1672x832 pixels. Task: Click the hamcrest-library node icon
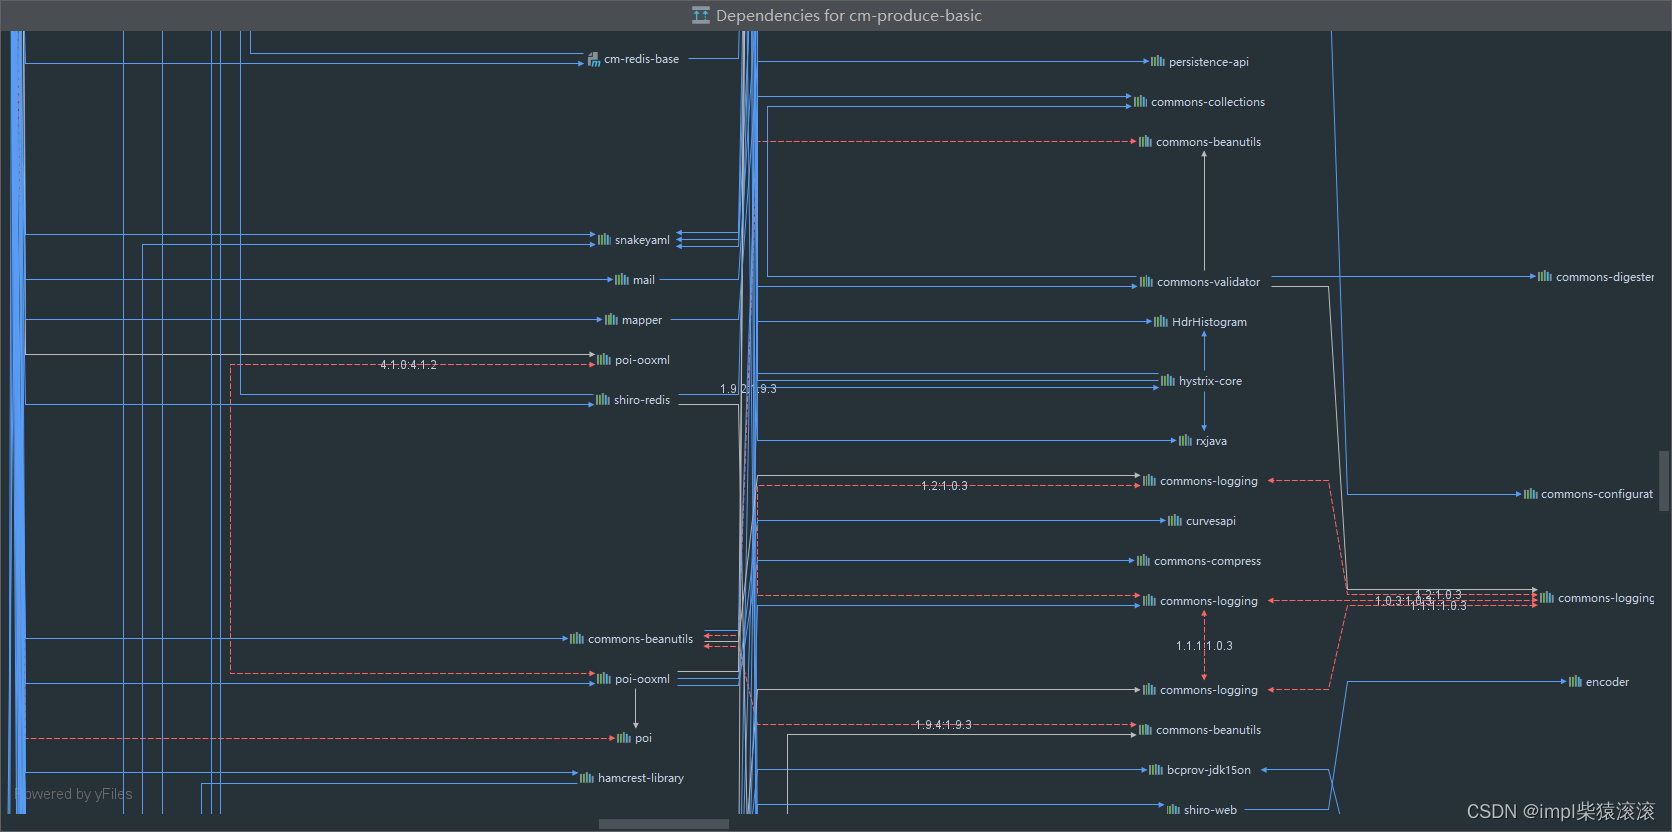(x=587, y=778)
